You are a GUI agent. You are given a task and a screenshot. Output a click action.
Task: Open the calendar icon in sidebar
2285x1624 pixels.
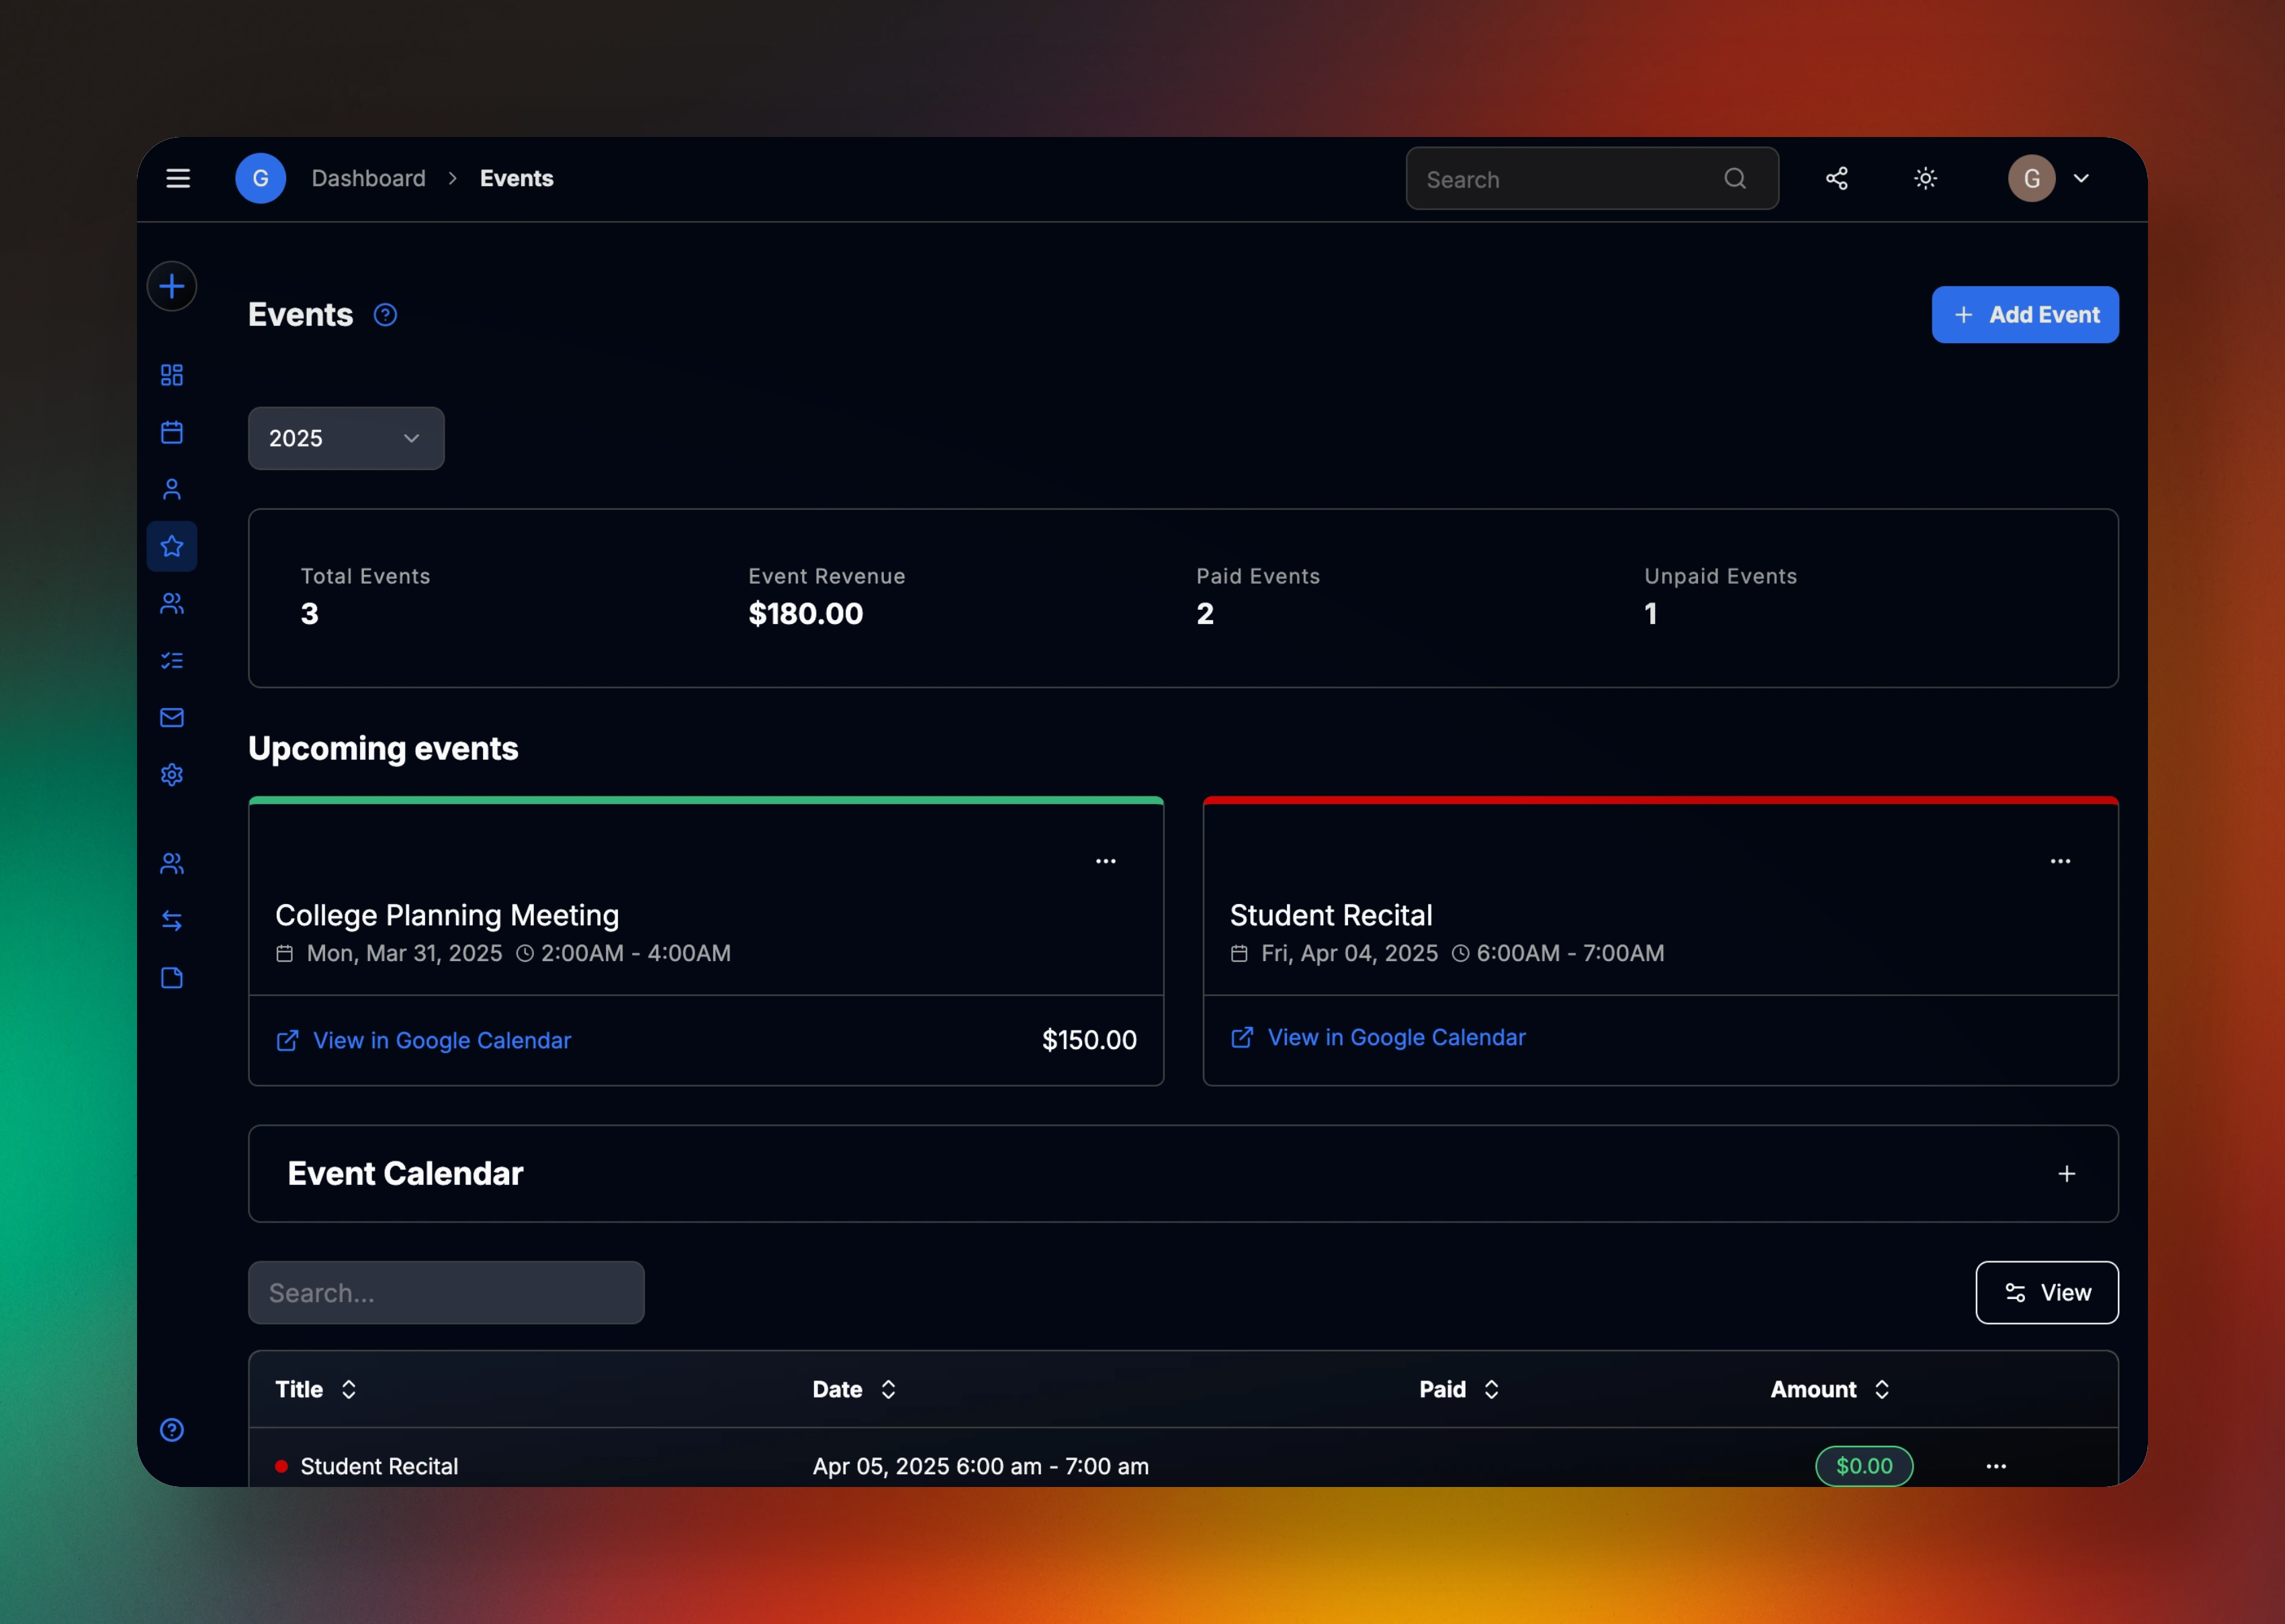pos(172,432)
